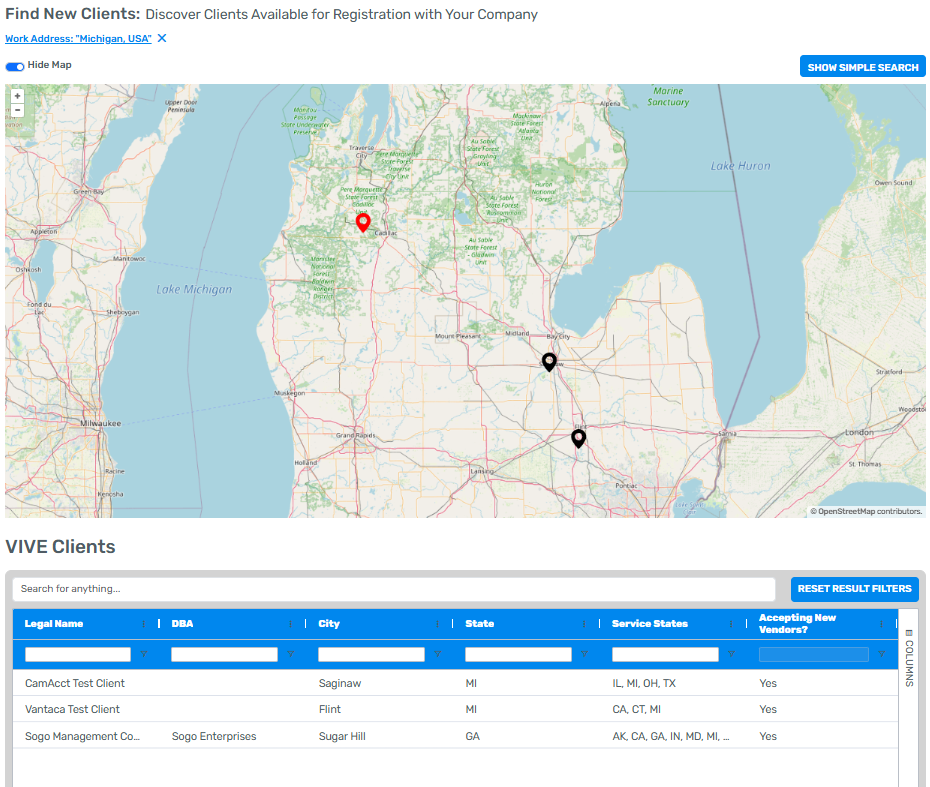The width and height of the screenshot is (930, 787).
Task: Click the Legal Name filter text box
Action: tap(78, 654)
